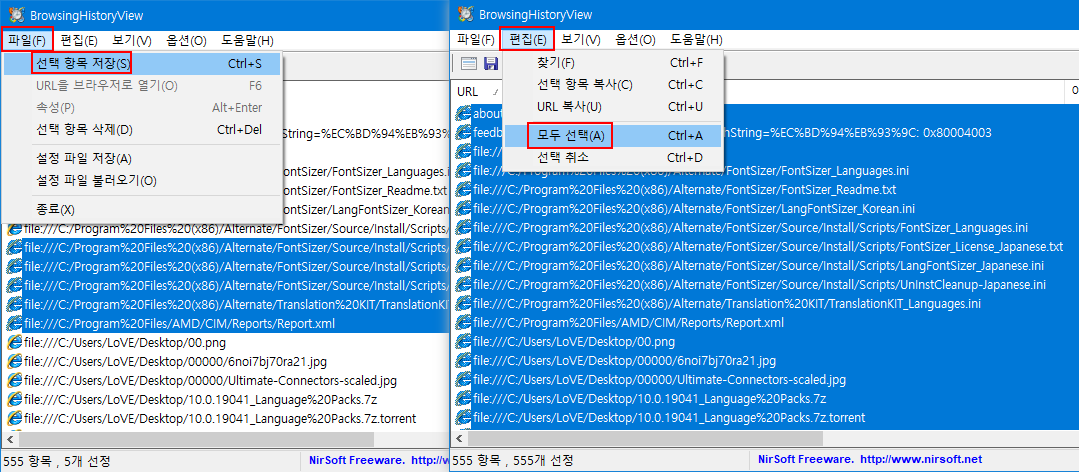Viewport: 1079px width, 472px height.
Task: Choose 종료(X) to exit the program
Action: click(x=142, y=209)
